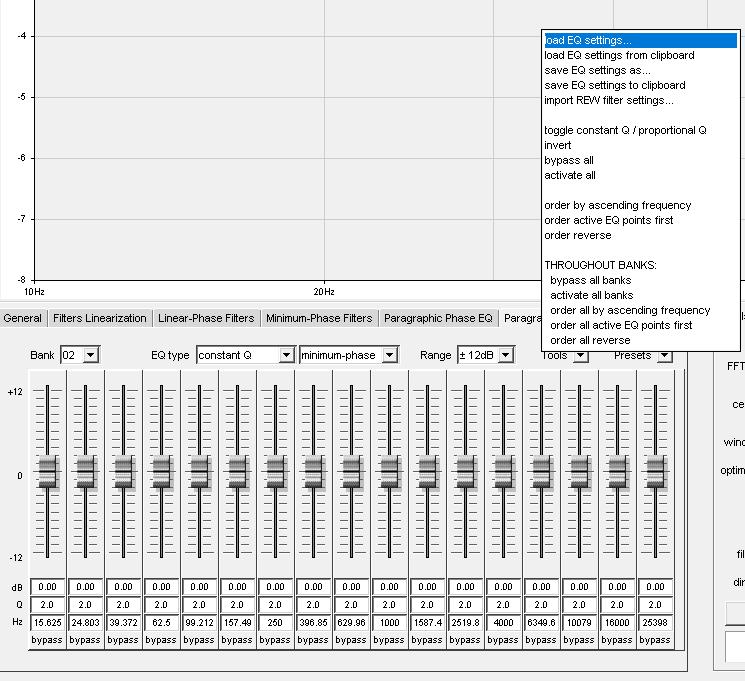Switch to the General tab

click(22, 318)
